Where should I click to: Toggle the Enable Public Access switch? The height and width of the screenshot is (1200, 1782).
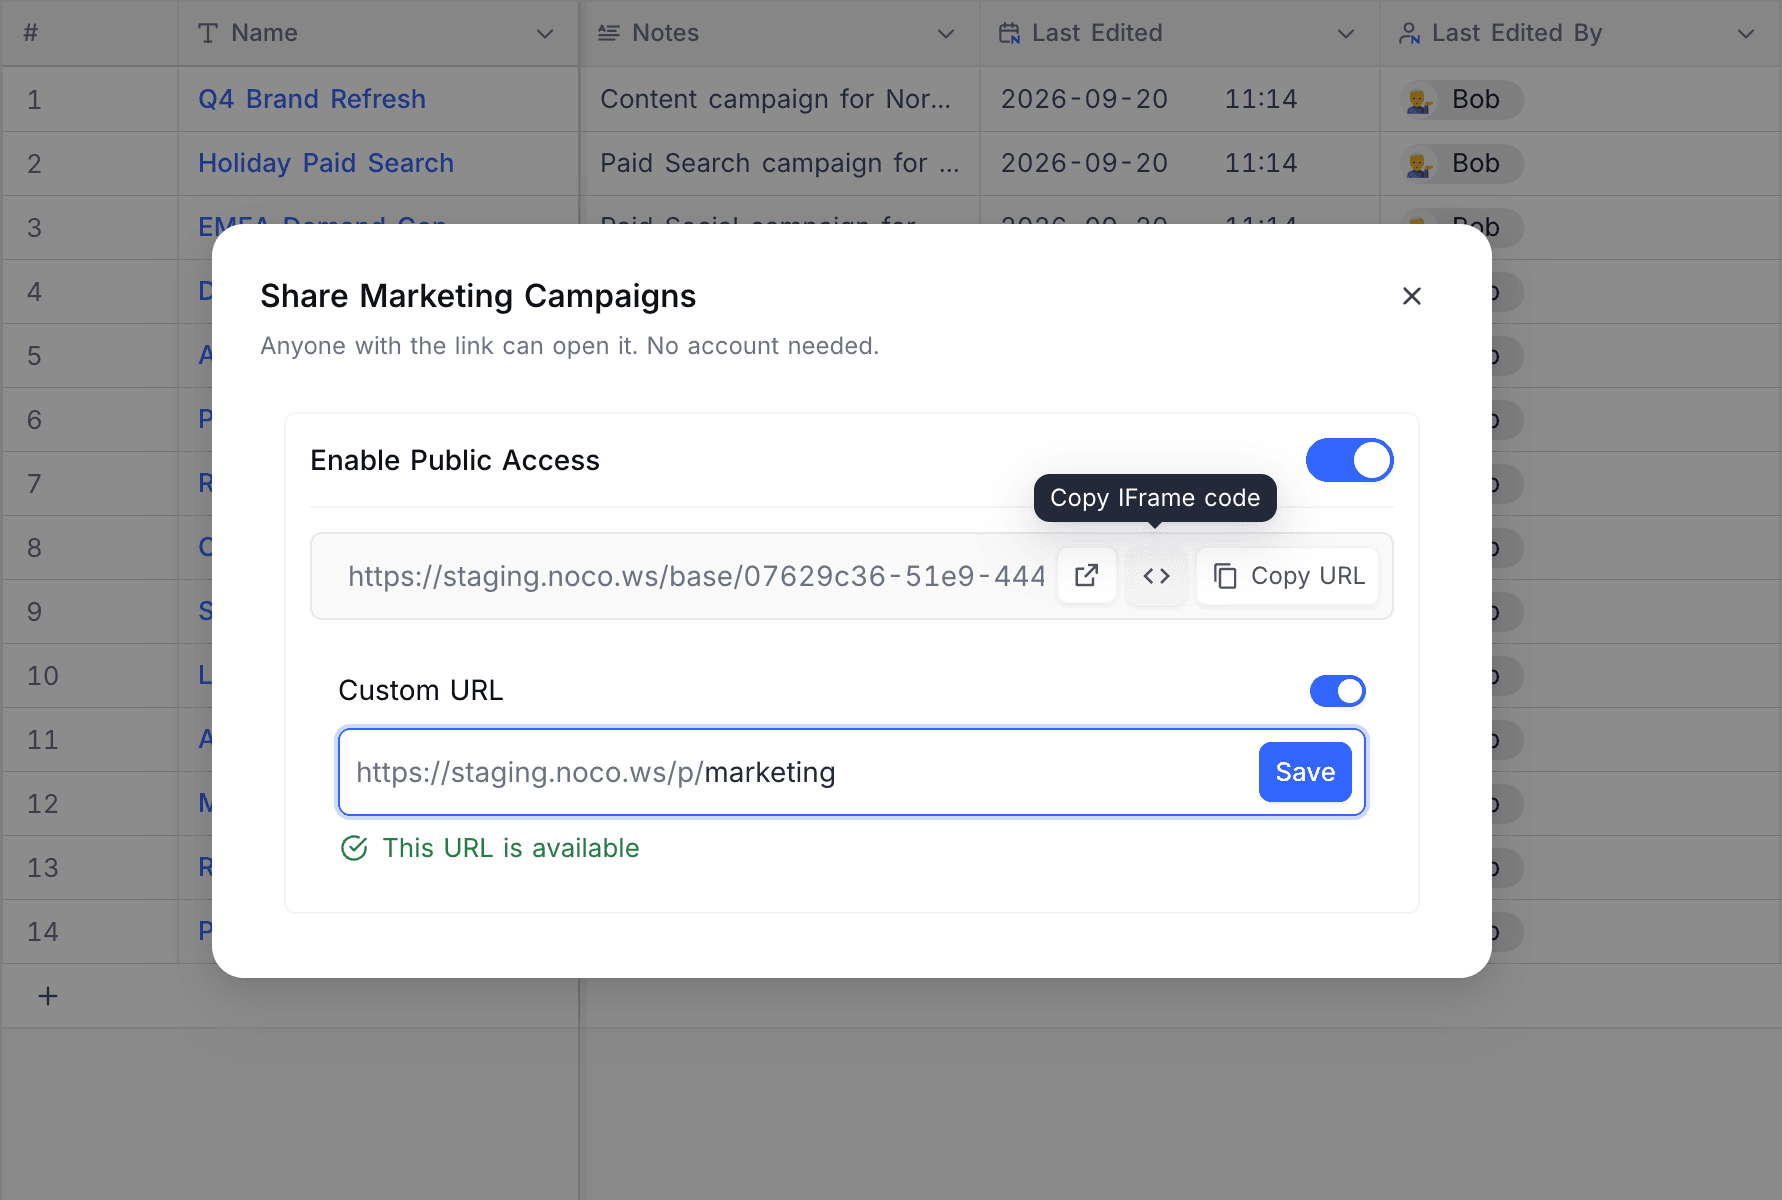point(1349,460)
